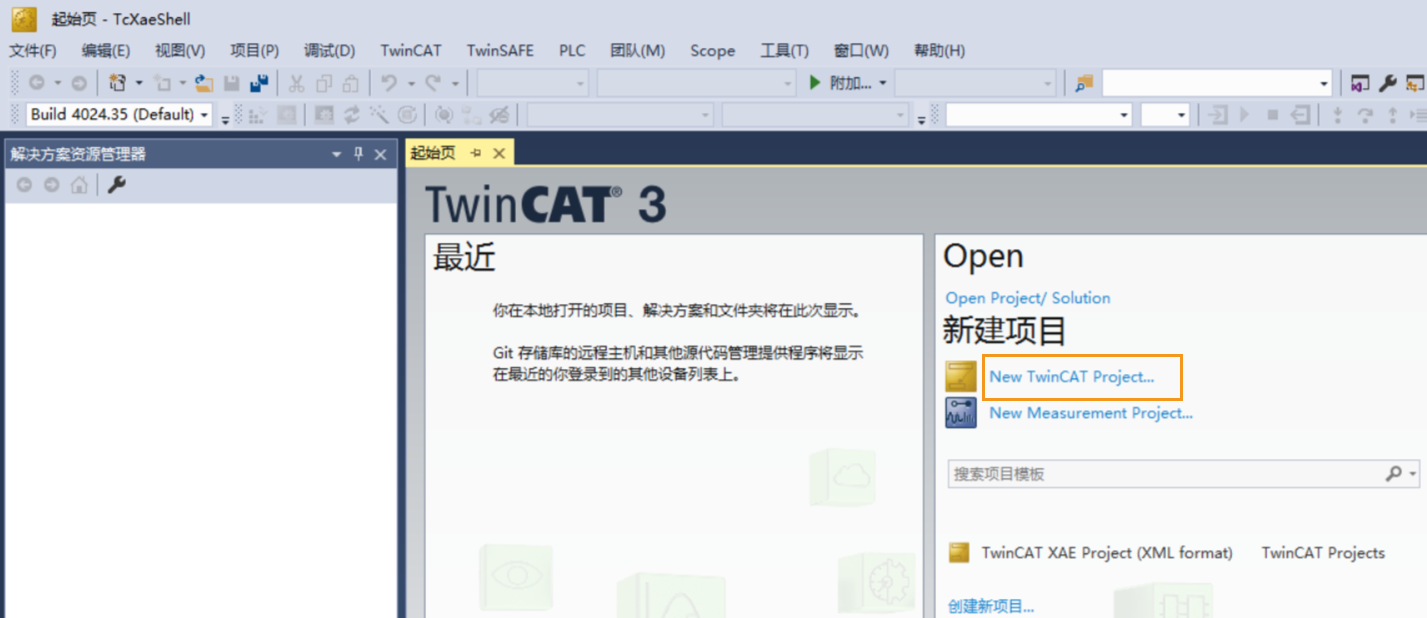Viewport: 1427px width, 618px height.
Task: Expand the template search options arrow
Action: point(1412,474)
